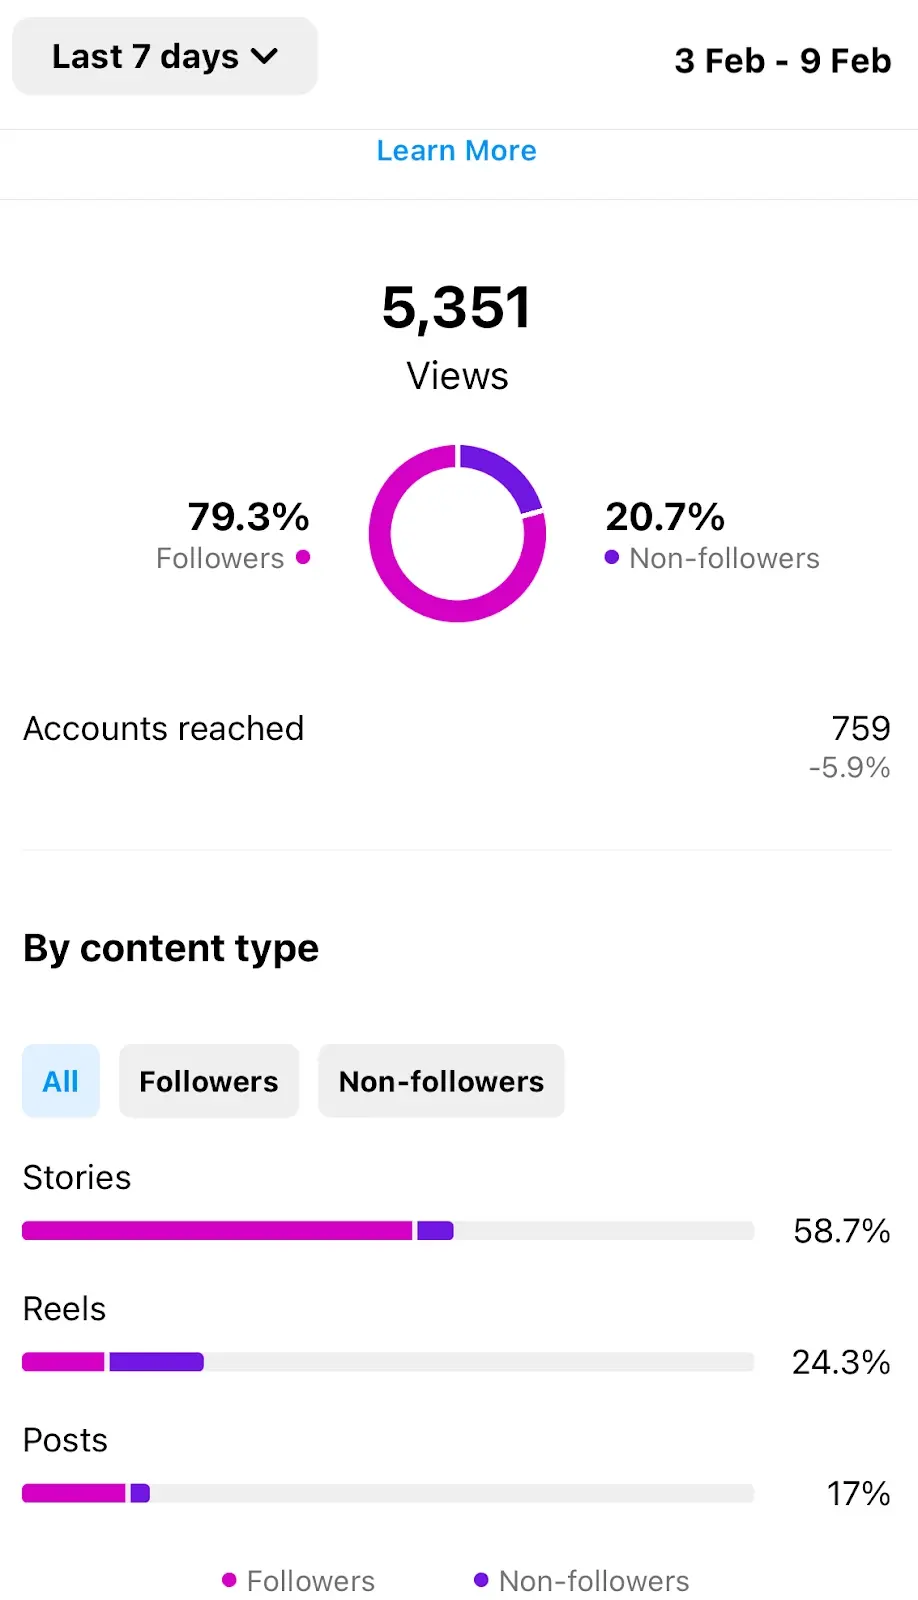Click the 20.7% Non-followers percentage
This screenshot has height=1600, width=918.
[664, 517]
